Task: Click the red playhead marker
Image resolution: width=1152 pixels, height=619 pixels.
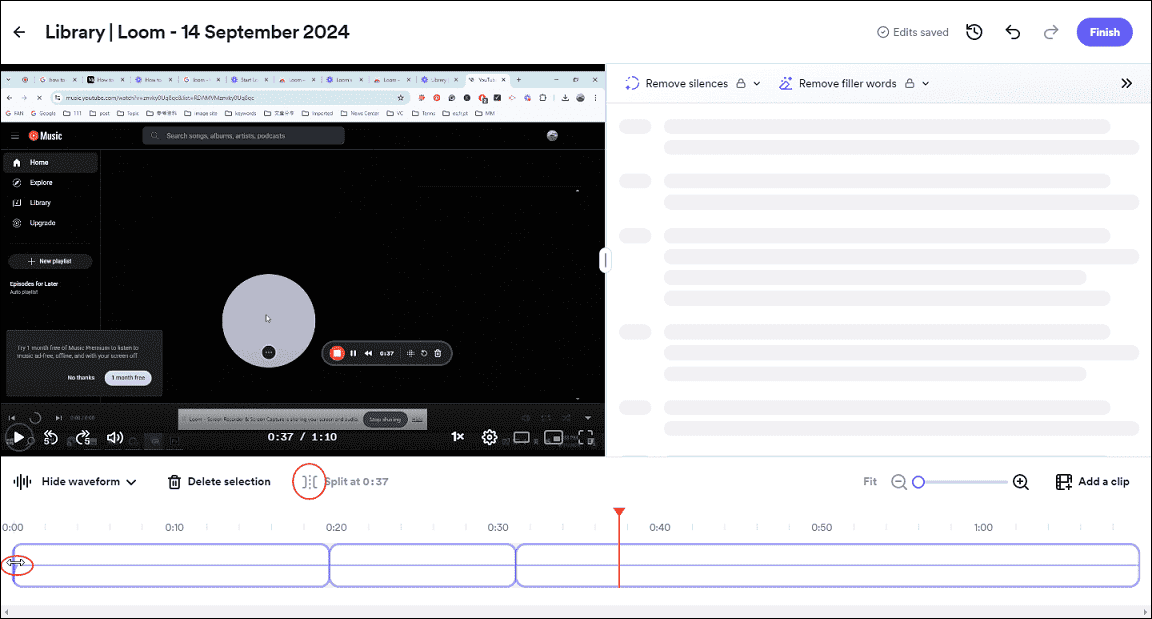Action: tap(619, 512)
